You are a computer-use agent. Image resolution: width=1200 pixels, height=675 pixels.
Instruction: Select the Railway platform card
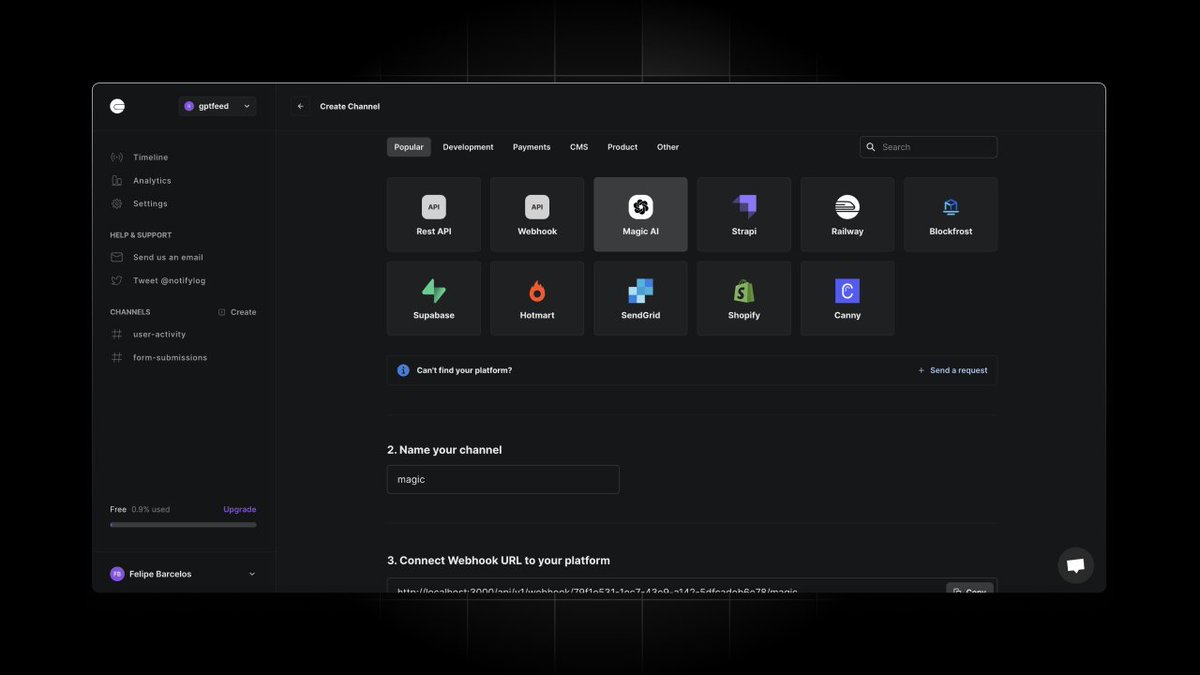848,214
